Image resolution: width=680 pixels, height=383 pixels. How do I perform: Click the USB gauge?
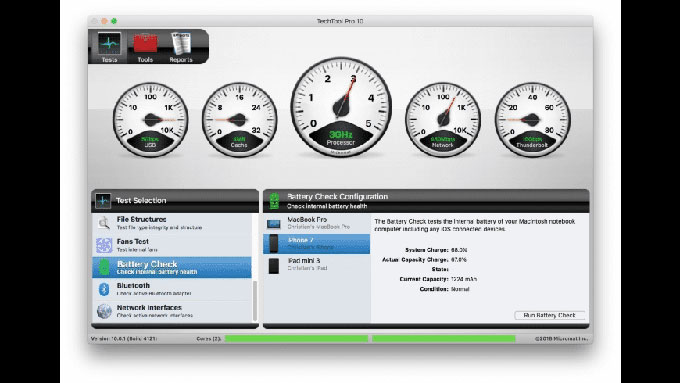pos(150,119)
